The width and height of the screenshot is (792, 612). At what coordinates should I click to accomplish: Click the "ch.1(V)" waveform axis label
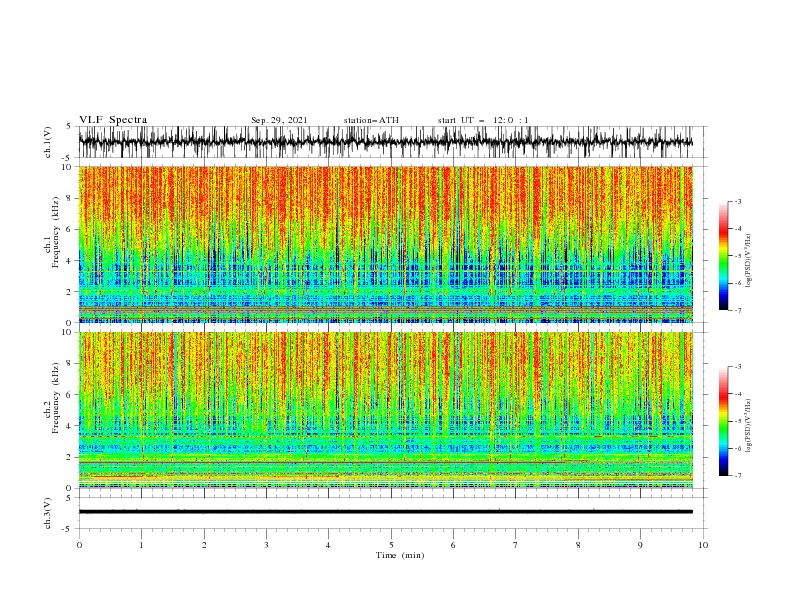click(48, 142)
